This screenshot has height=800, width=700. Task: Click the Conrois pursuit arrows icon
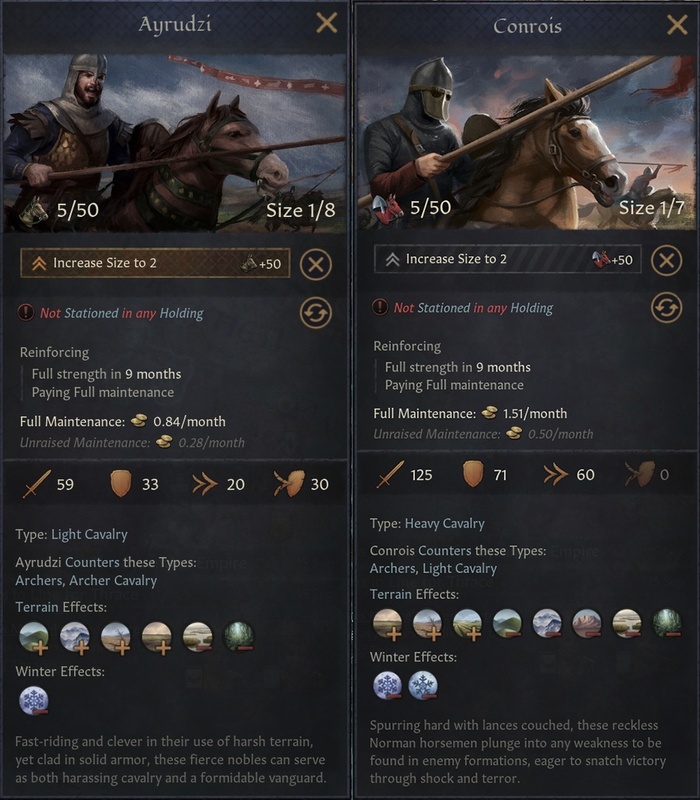pyautogui.click(x=556, y=474)
